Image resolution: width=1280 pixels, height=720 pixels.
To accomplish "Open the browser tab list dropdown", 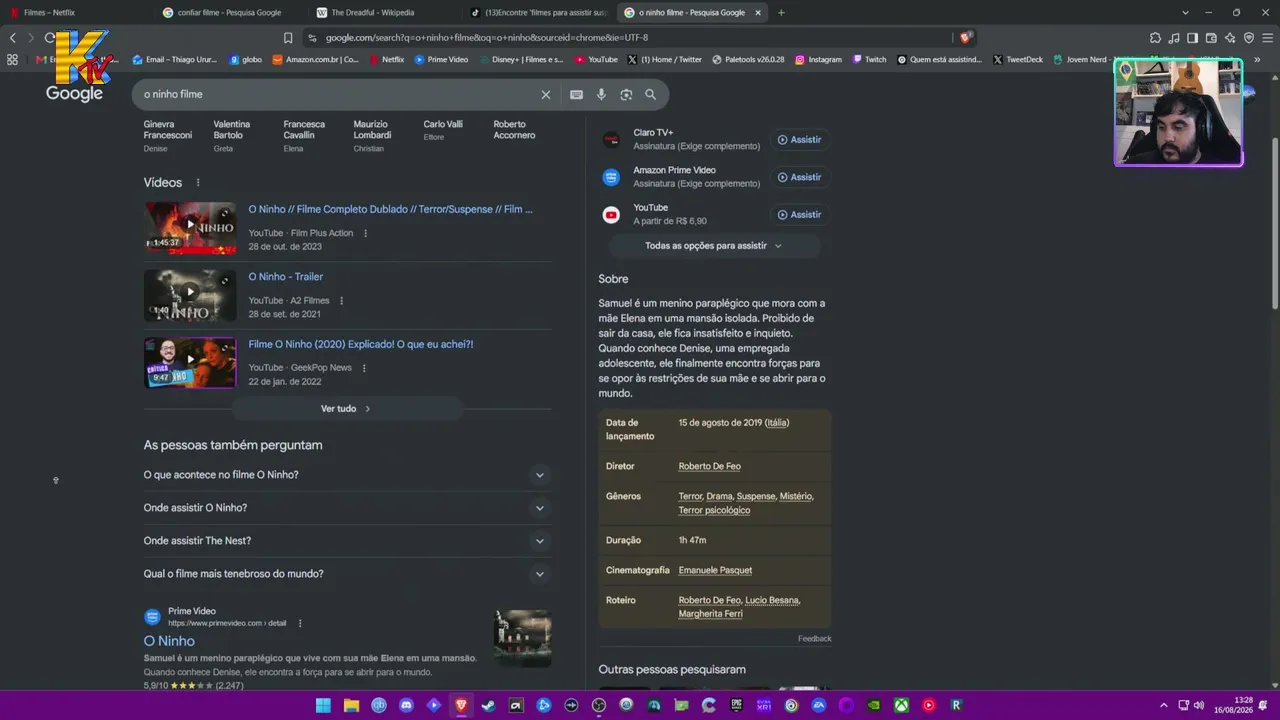I will point(1185,13).
